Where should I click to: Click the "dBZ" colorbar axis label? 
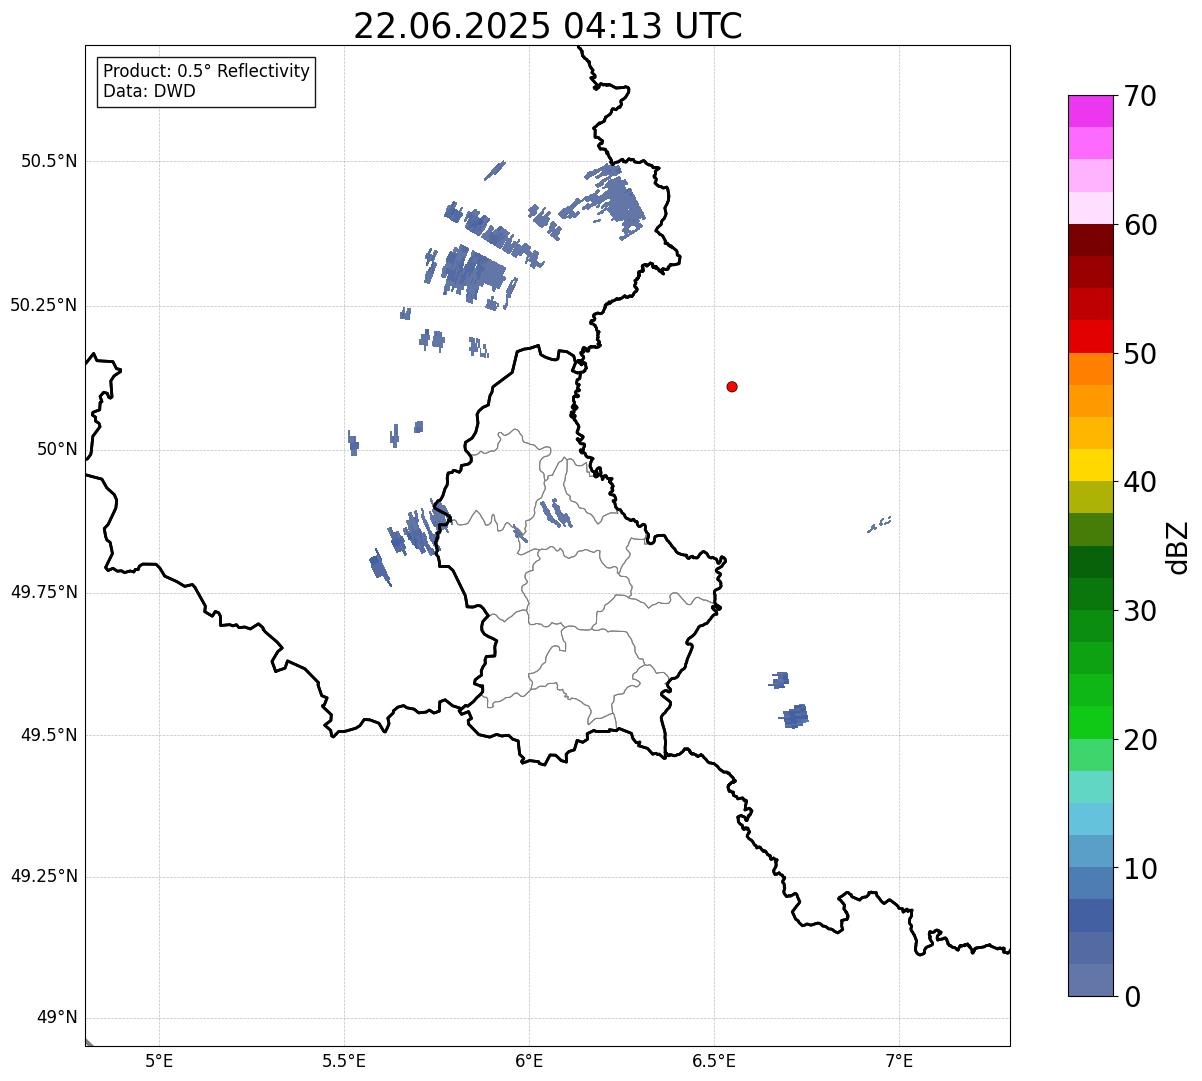tap(1177, 547)
